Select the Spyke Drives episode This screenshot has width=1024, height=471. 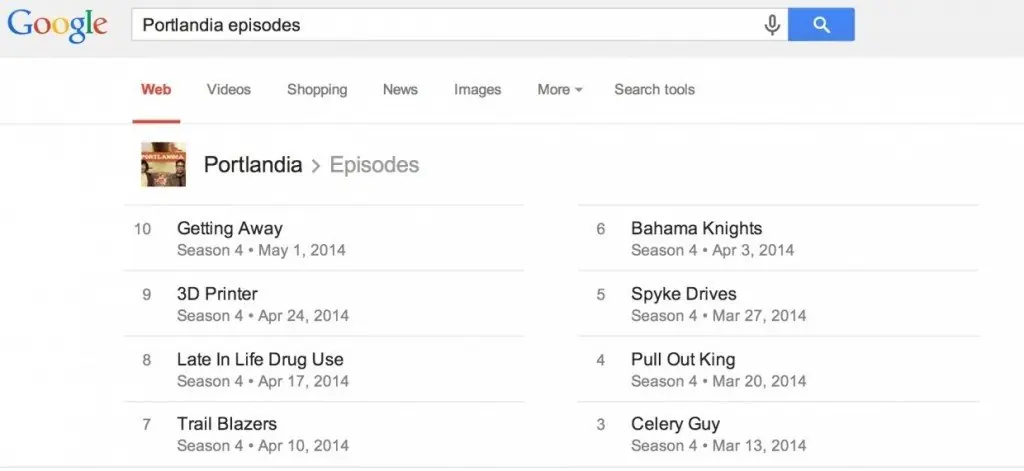click(684, 294)
